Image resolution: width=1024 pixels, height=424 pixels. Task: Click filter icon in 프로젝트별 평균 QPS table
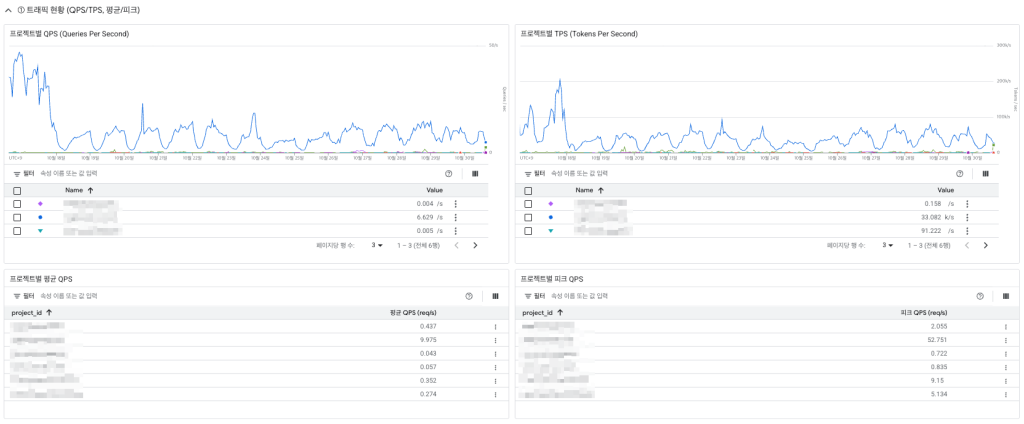17,296
